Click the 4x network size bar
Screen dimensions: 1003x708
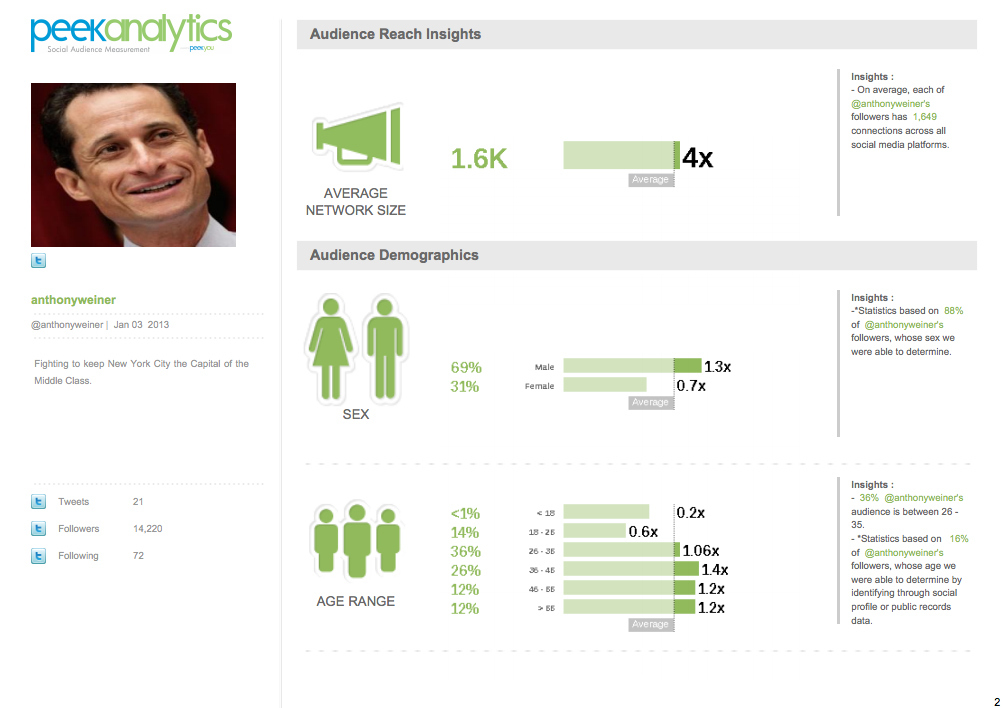[x=621, y=155]
